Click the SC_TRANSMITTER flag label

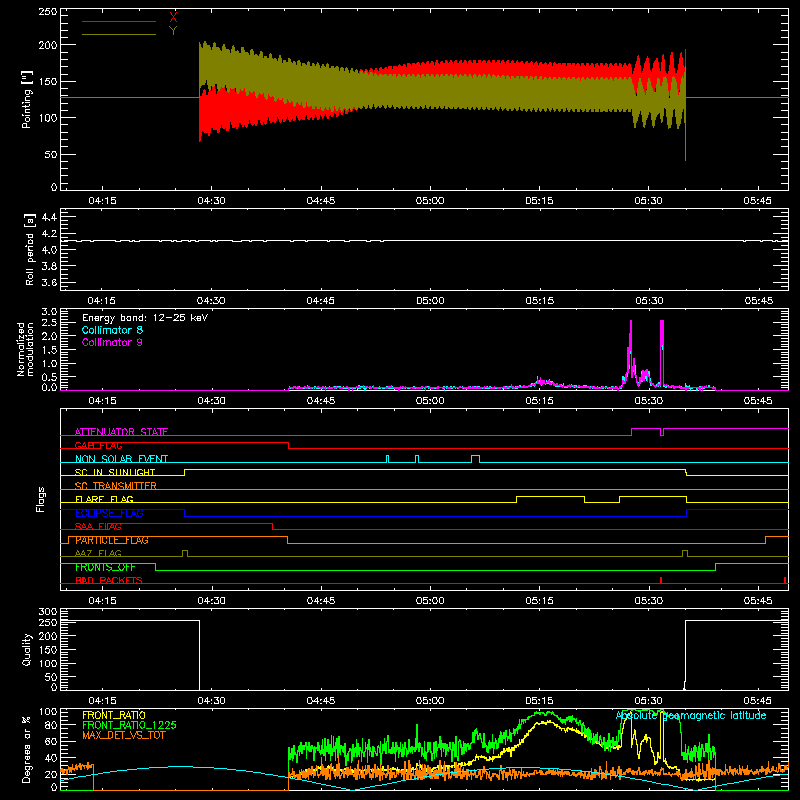115,486
